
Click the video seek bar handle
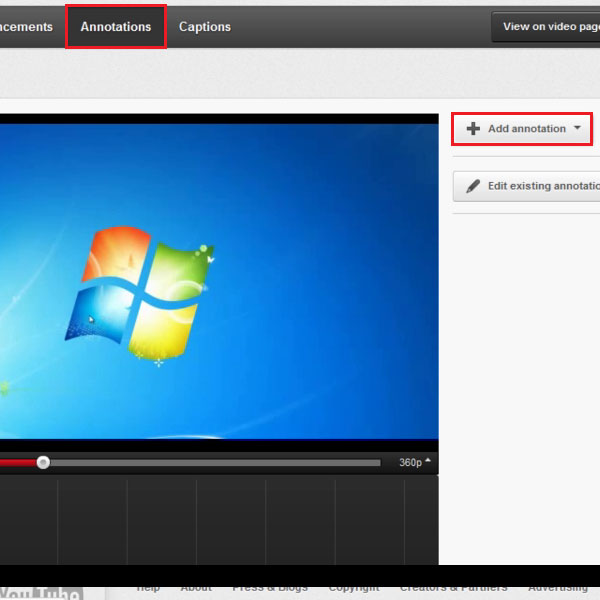pos(43,462)
